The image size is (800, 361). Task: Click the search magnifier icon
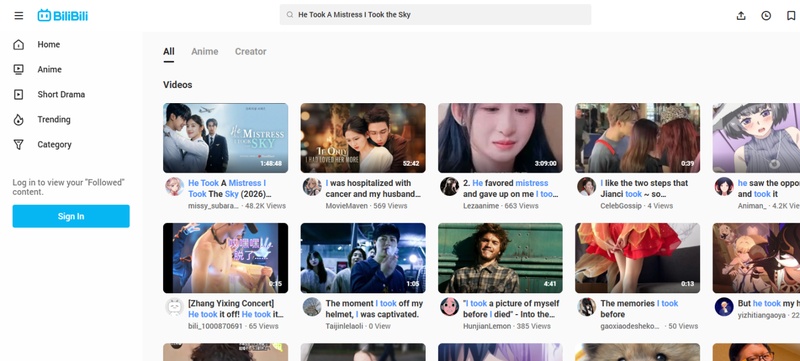point(290,15)
